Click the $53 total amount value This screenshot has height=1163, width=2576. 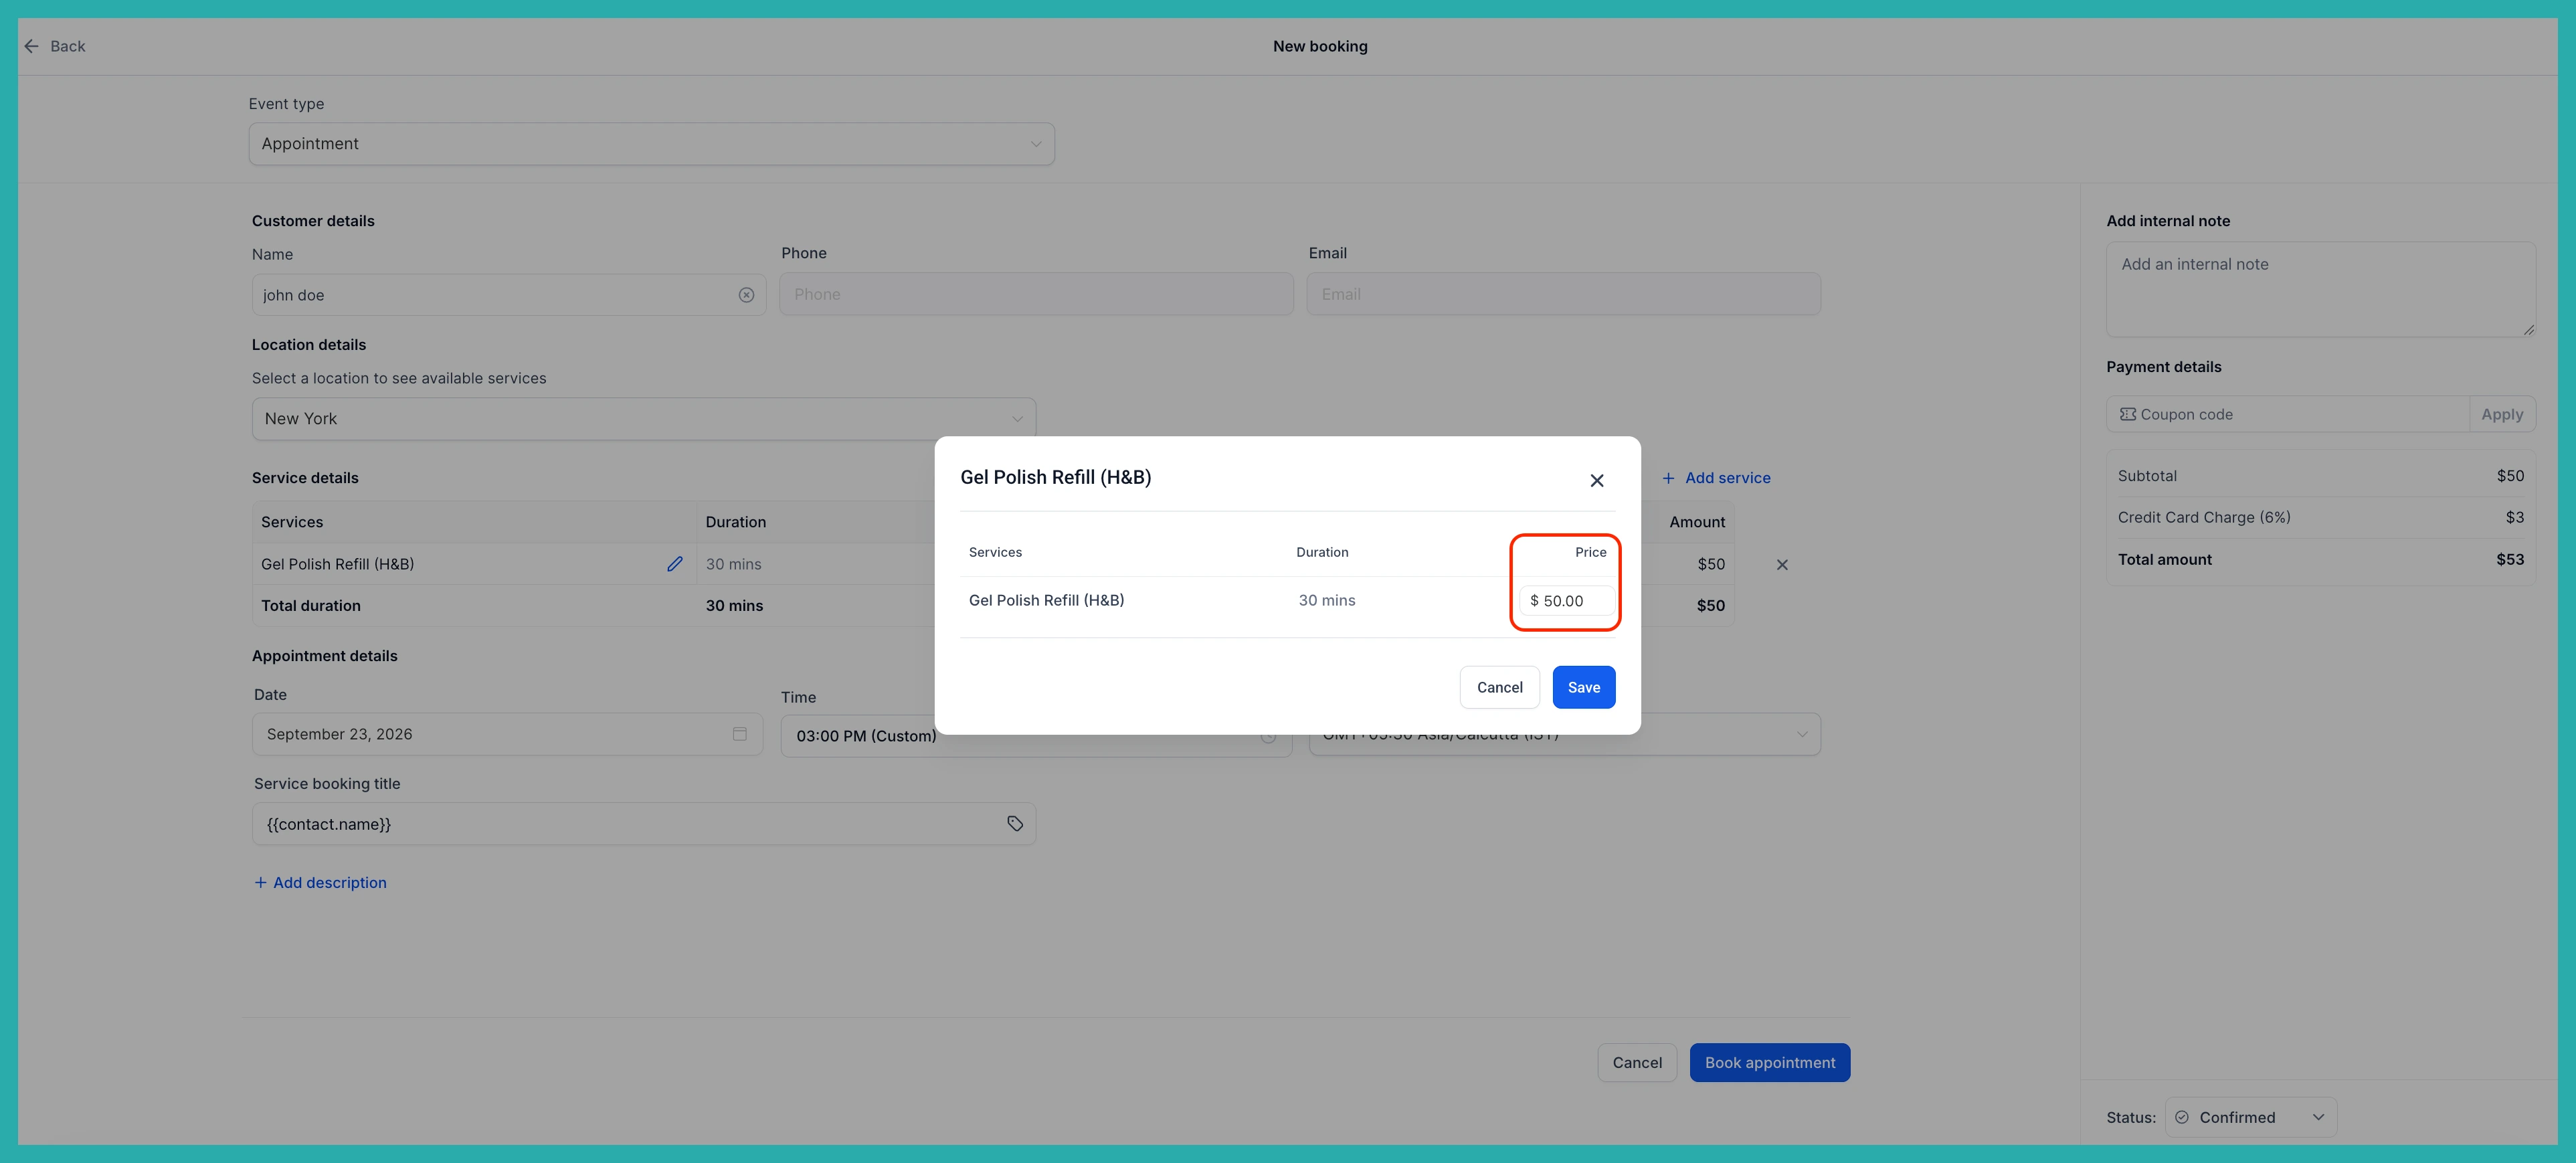click(x=2509, y=560)
